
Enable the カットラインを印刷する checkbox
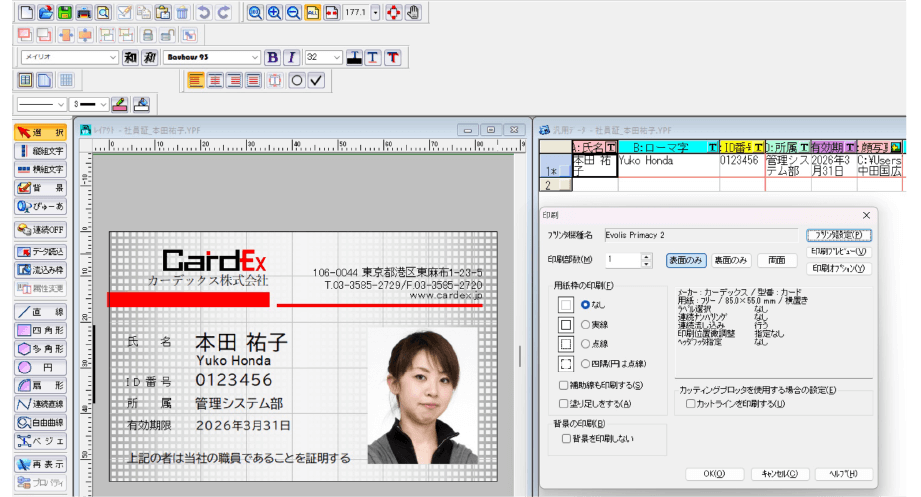point(691,404)
